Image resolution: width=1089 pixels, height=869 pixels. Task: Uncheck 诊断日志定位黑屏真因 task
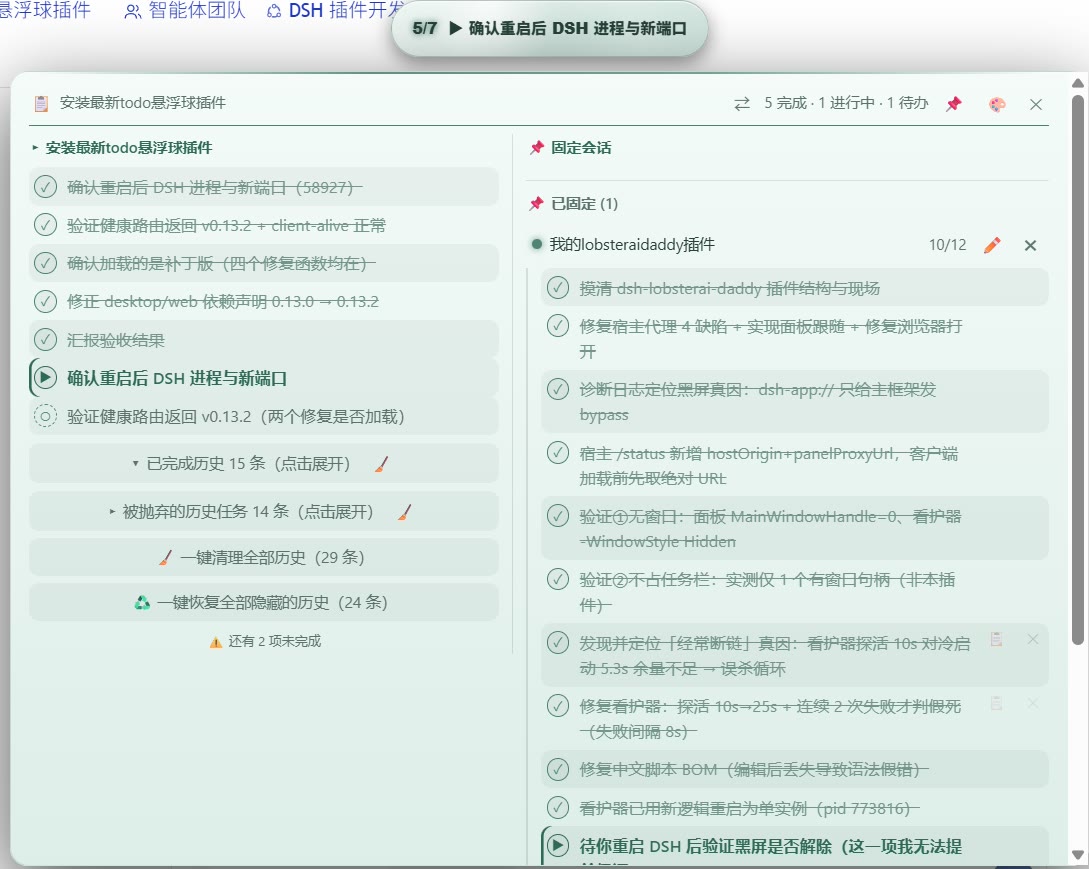[x=558, y=389]
